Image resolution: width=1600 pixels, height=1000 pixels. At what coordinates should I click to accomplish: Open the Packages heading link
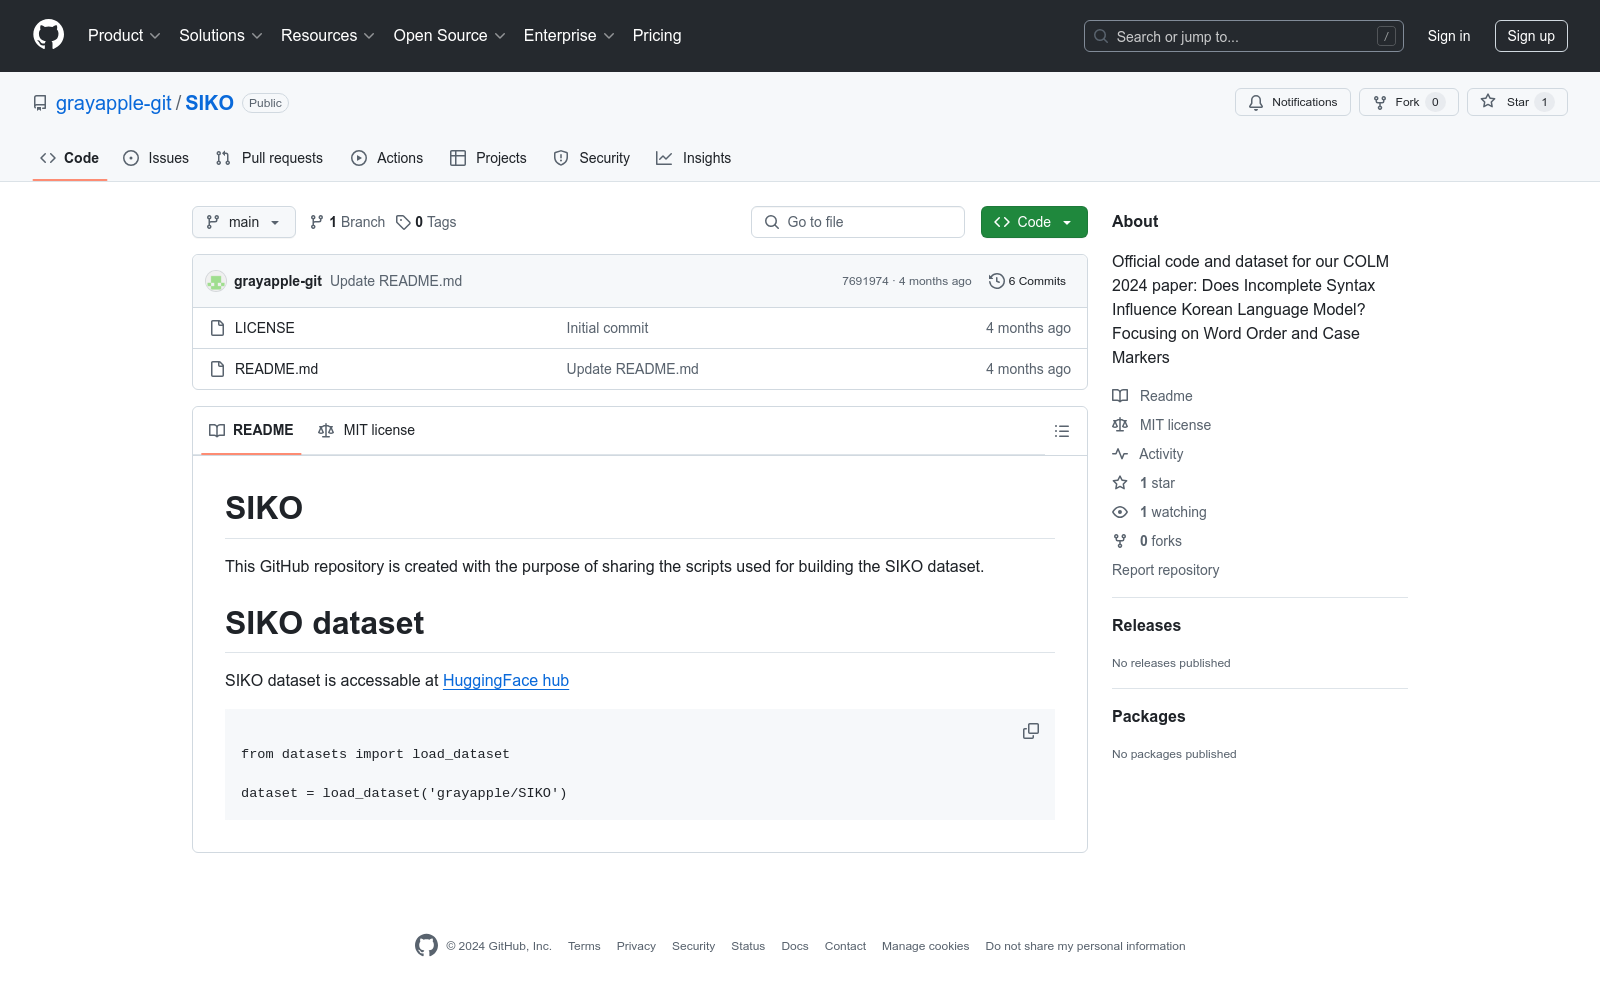(1148, 716)
